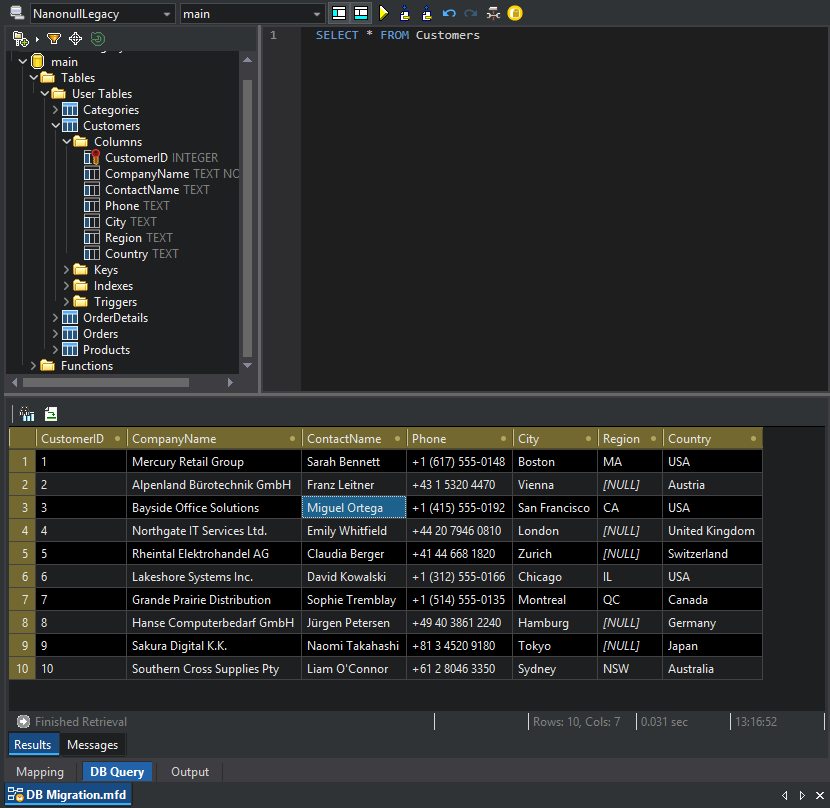The image size is (830, 808).
Task: Open the main root object dropdown
Action: (x=317, y=14)
